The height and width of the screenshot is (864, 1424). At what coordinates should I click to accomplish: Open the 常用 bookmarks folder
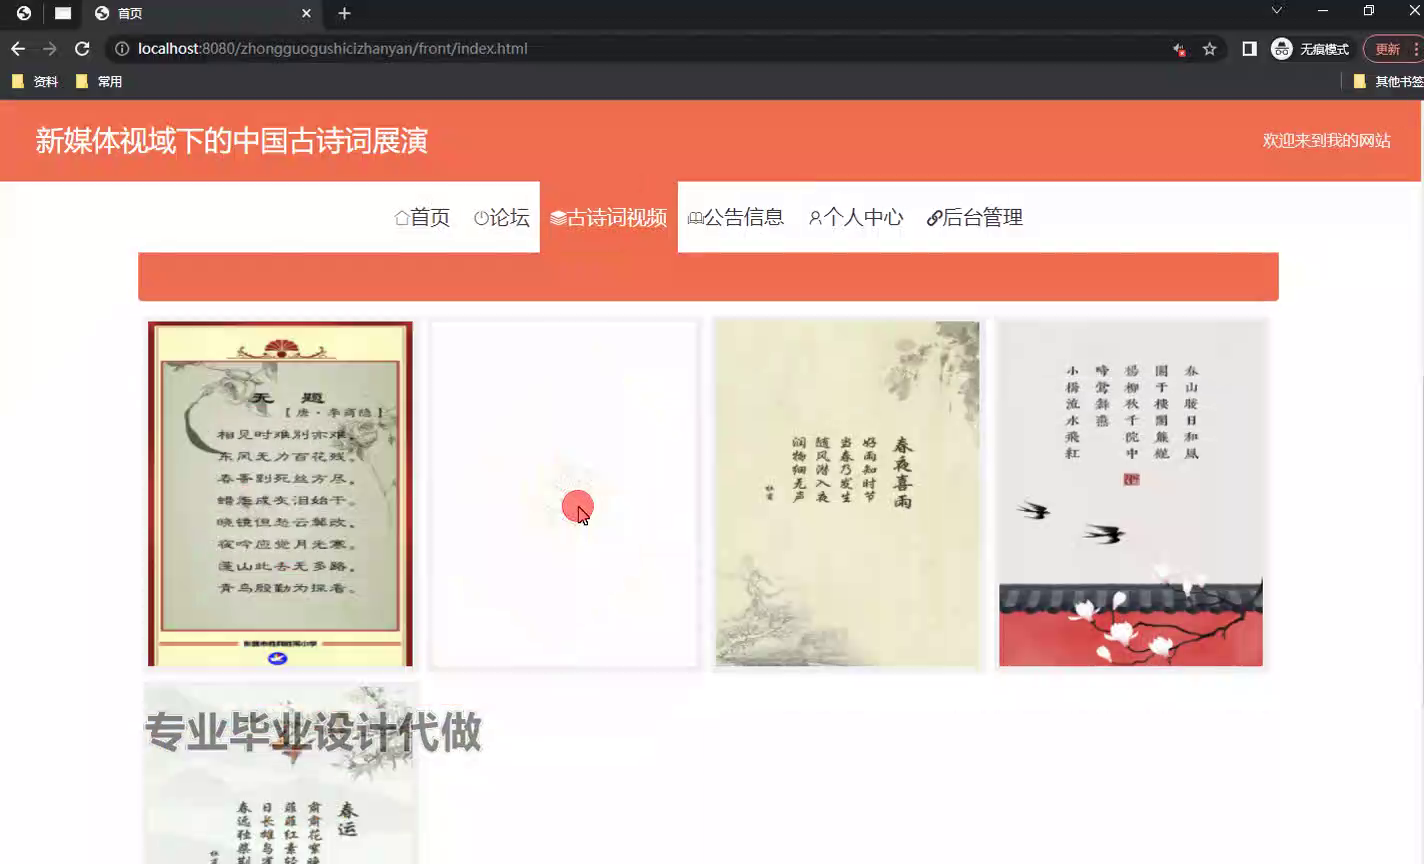point(99,81)
